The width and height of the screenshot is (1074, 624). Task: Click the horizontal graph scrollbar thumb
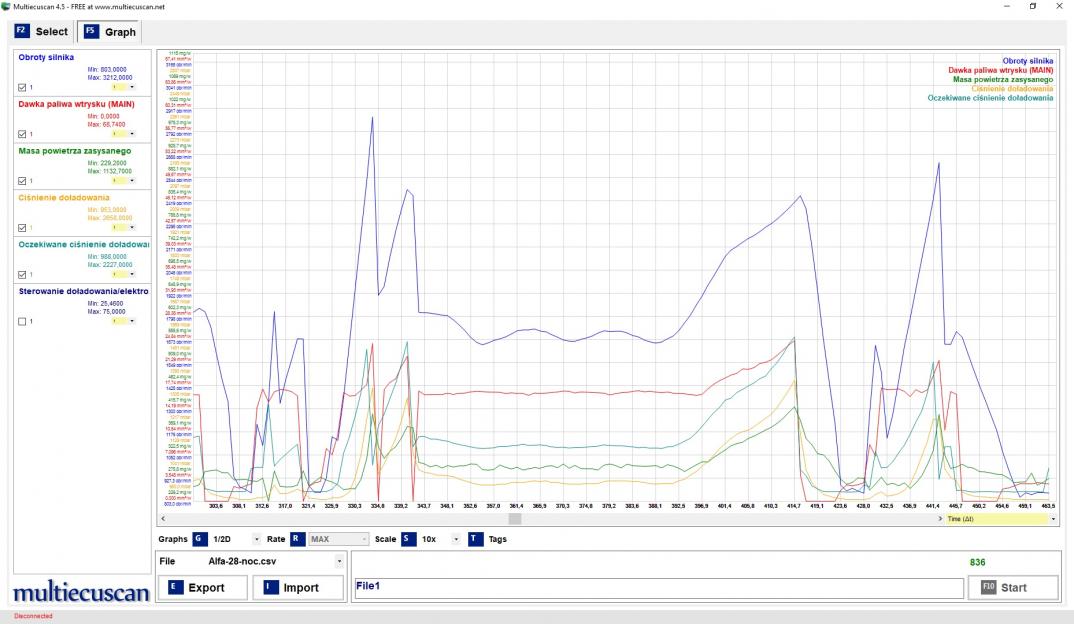coord(515,519)
